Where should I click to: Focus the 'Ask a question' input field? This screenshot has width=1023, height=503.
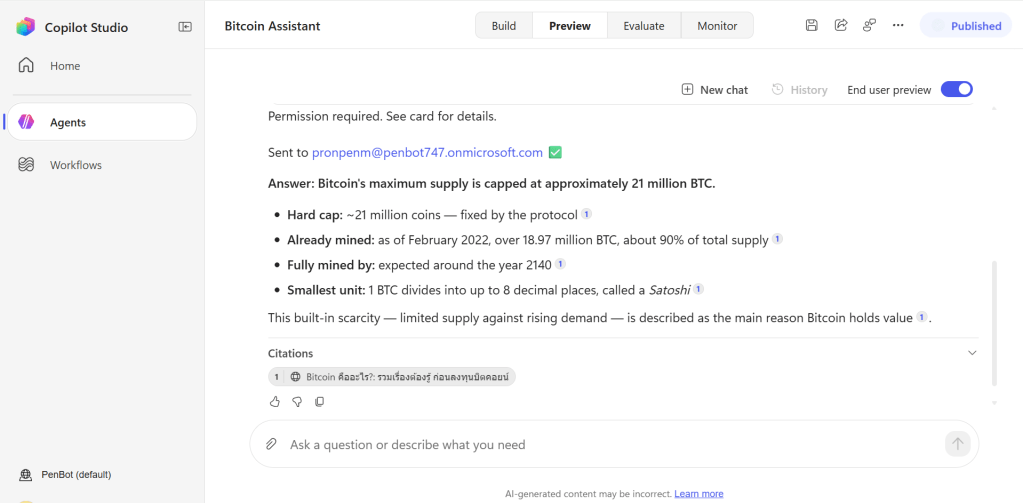tap(613, 444)
